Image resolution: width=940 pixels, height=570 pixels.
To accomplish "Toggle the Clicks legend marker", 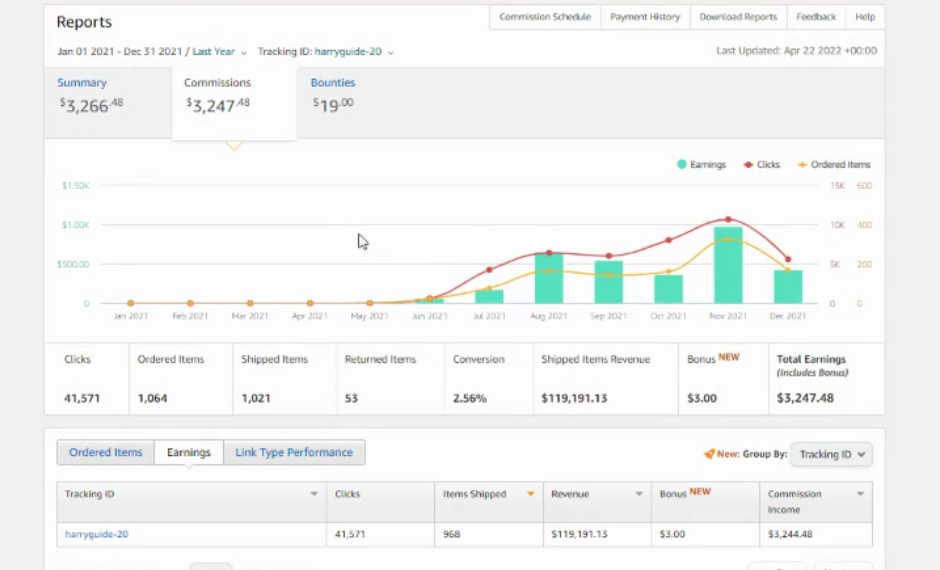I will [748, 164].
